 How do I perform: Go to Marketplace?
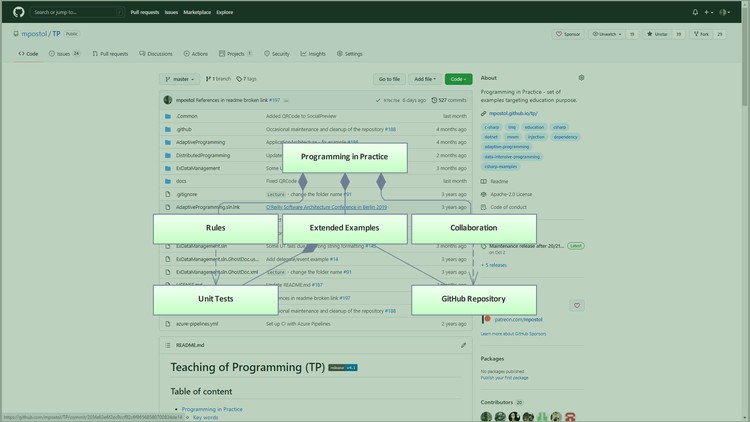pyautogui.click(x=197, y=12)
